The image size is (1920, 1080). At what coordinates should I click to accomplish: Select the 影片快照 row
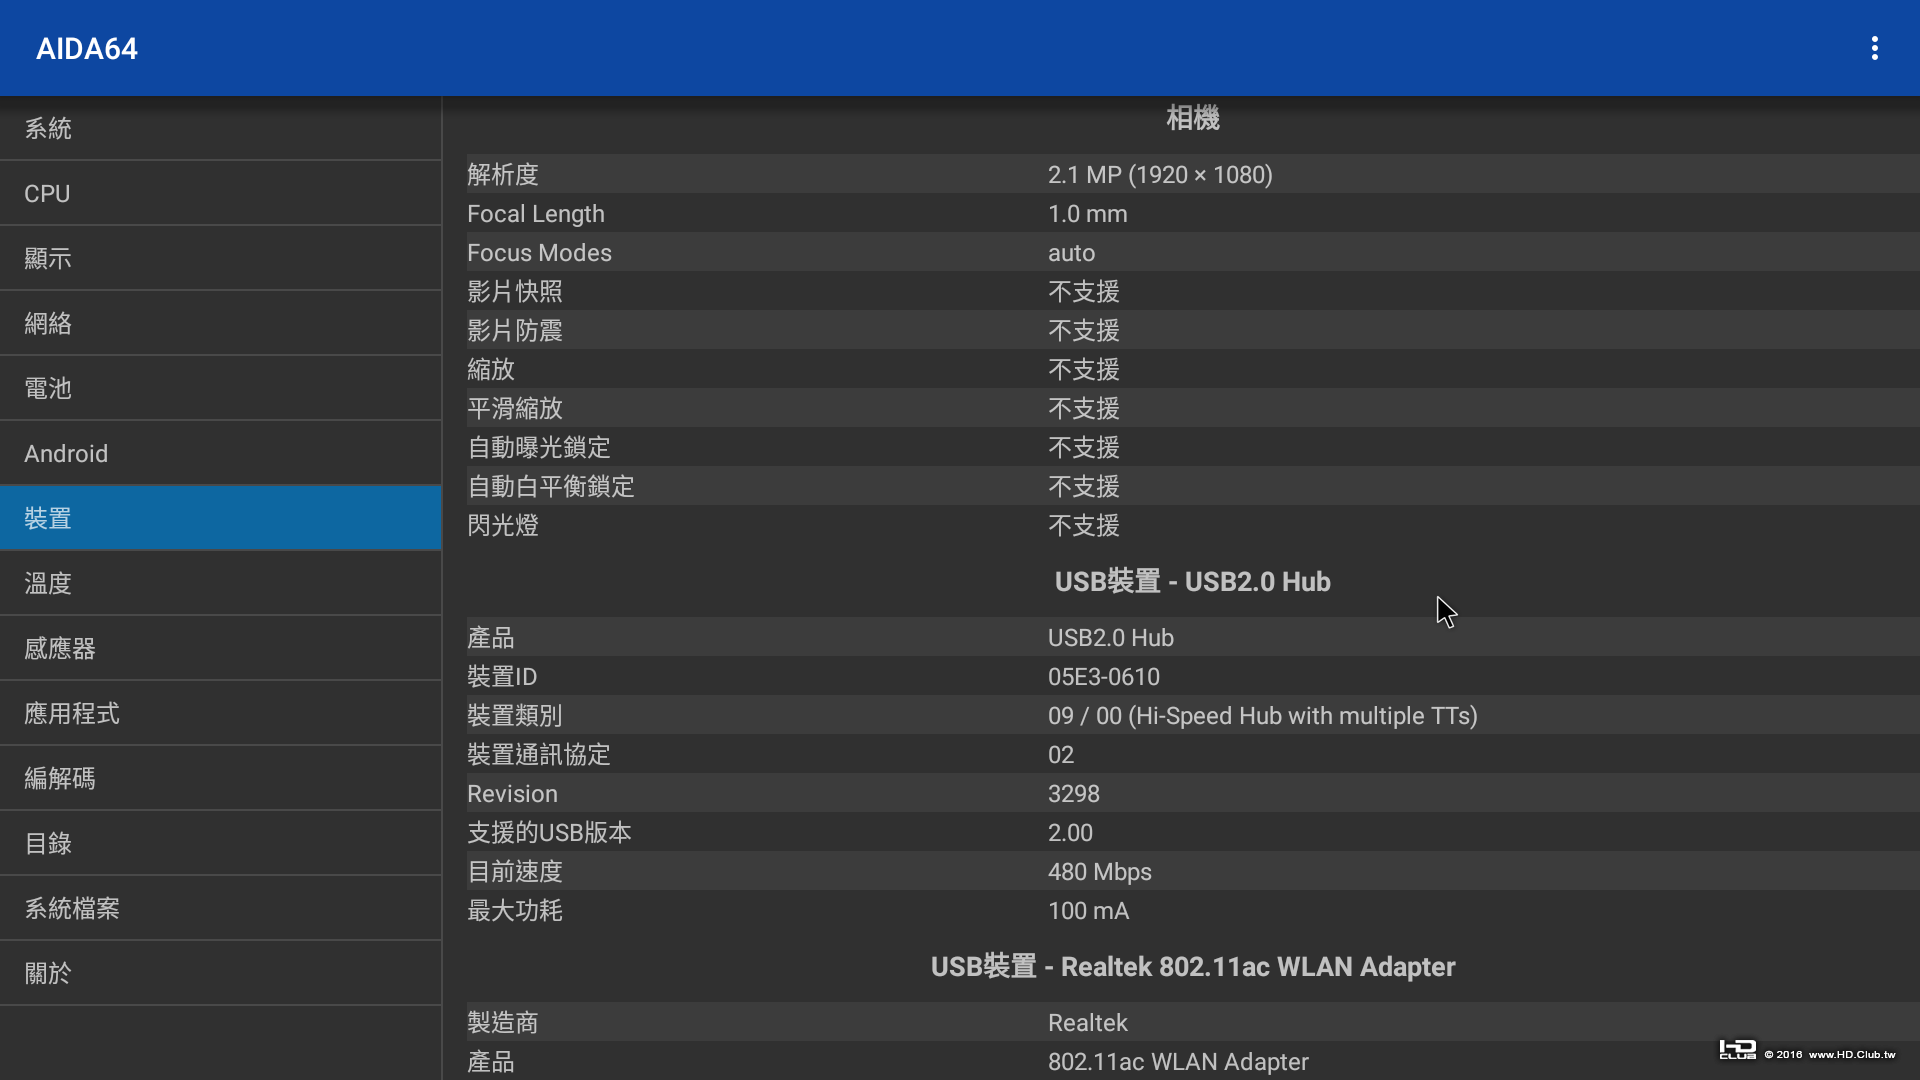[1193, 291]
